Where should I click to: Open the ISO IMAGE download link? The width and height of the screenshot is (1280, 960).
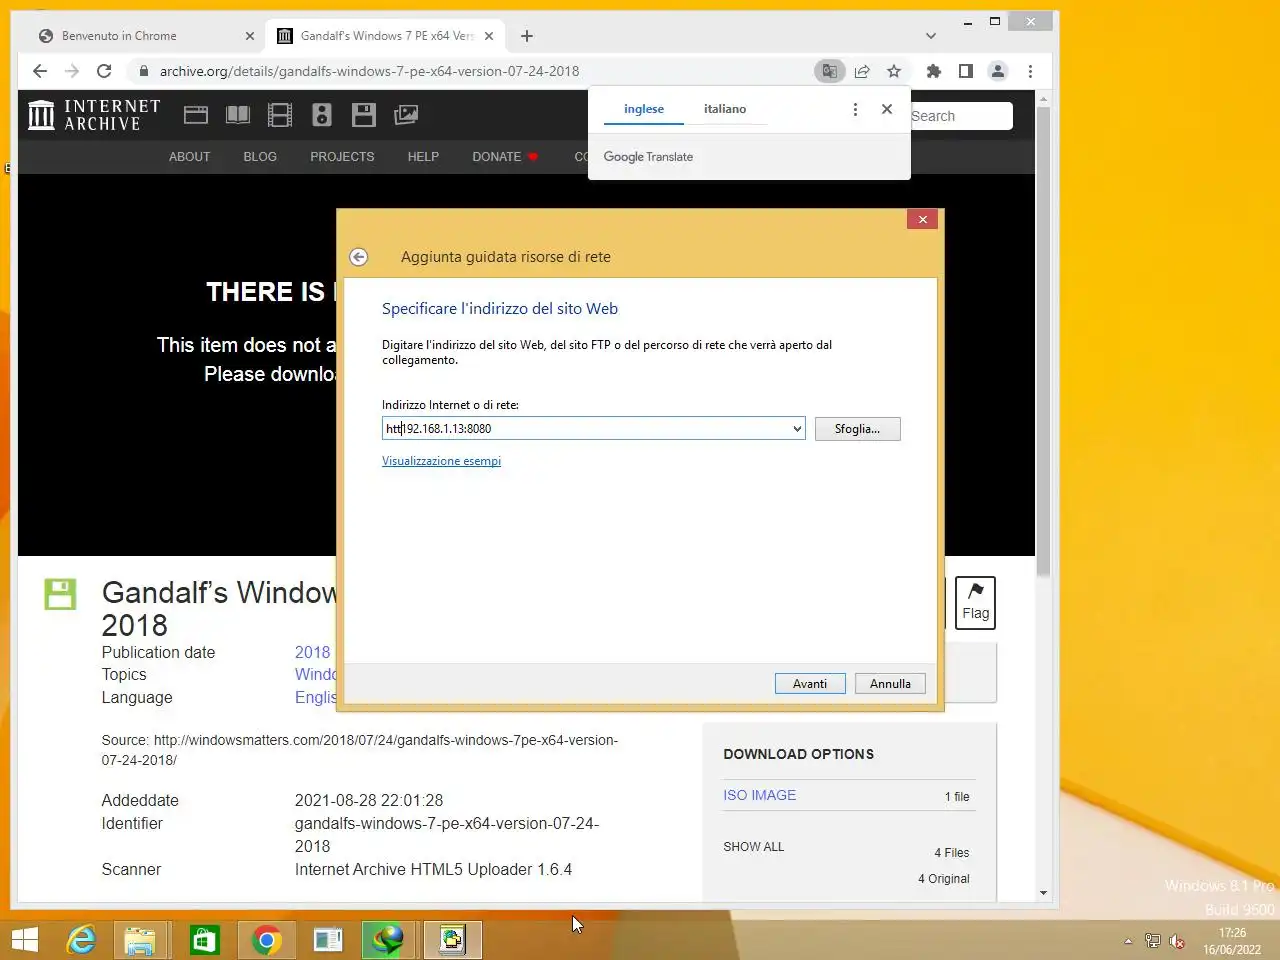760,795
